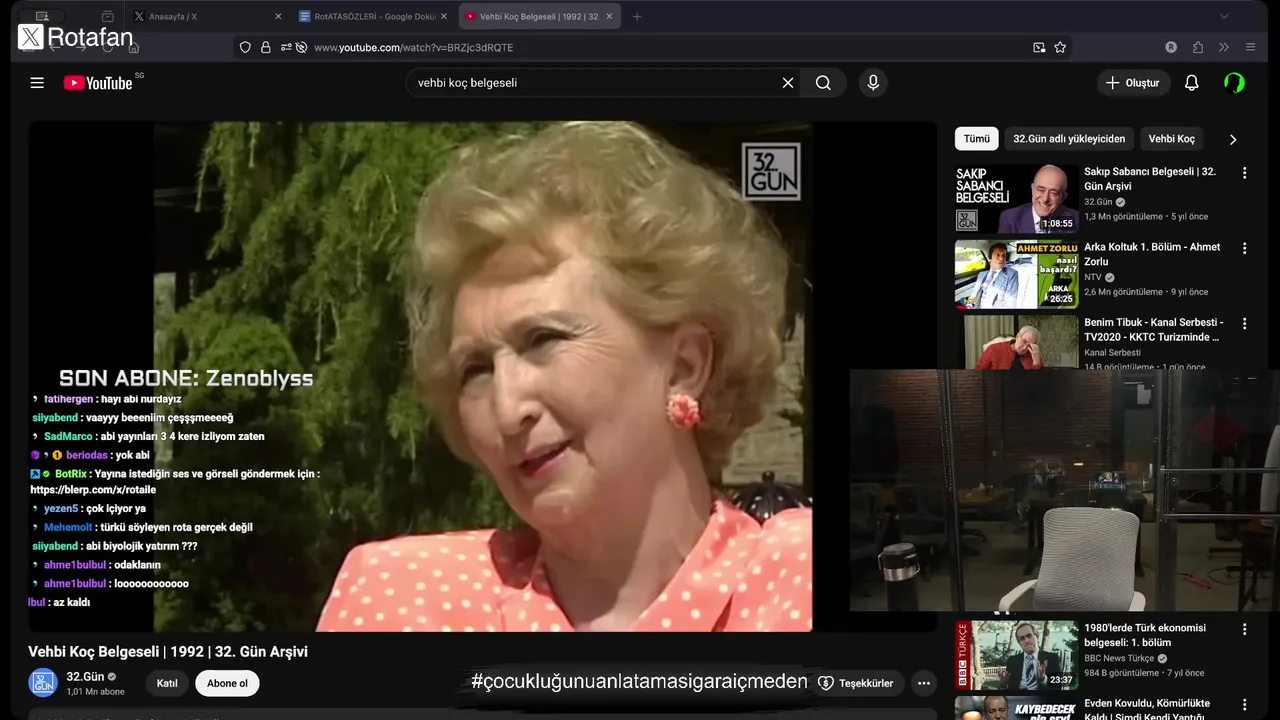Image resolution: width=1280 pixels, height=720 pixels.
Task: Clear the search box text
Action: click(788, 83)
